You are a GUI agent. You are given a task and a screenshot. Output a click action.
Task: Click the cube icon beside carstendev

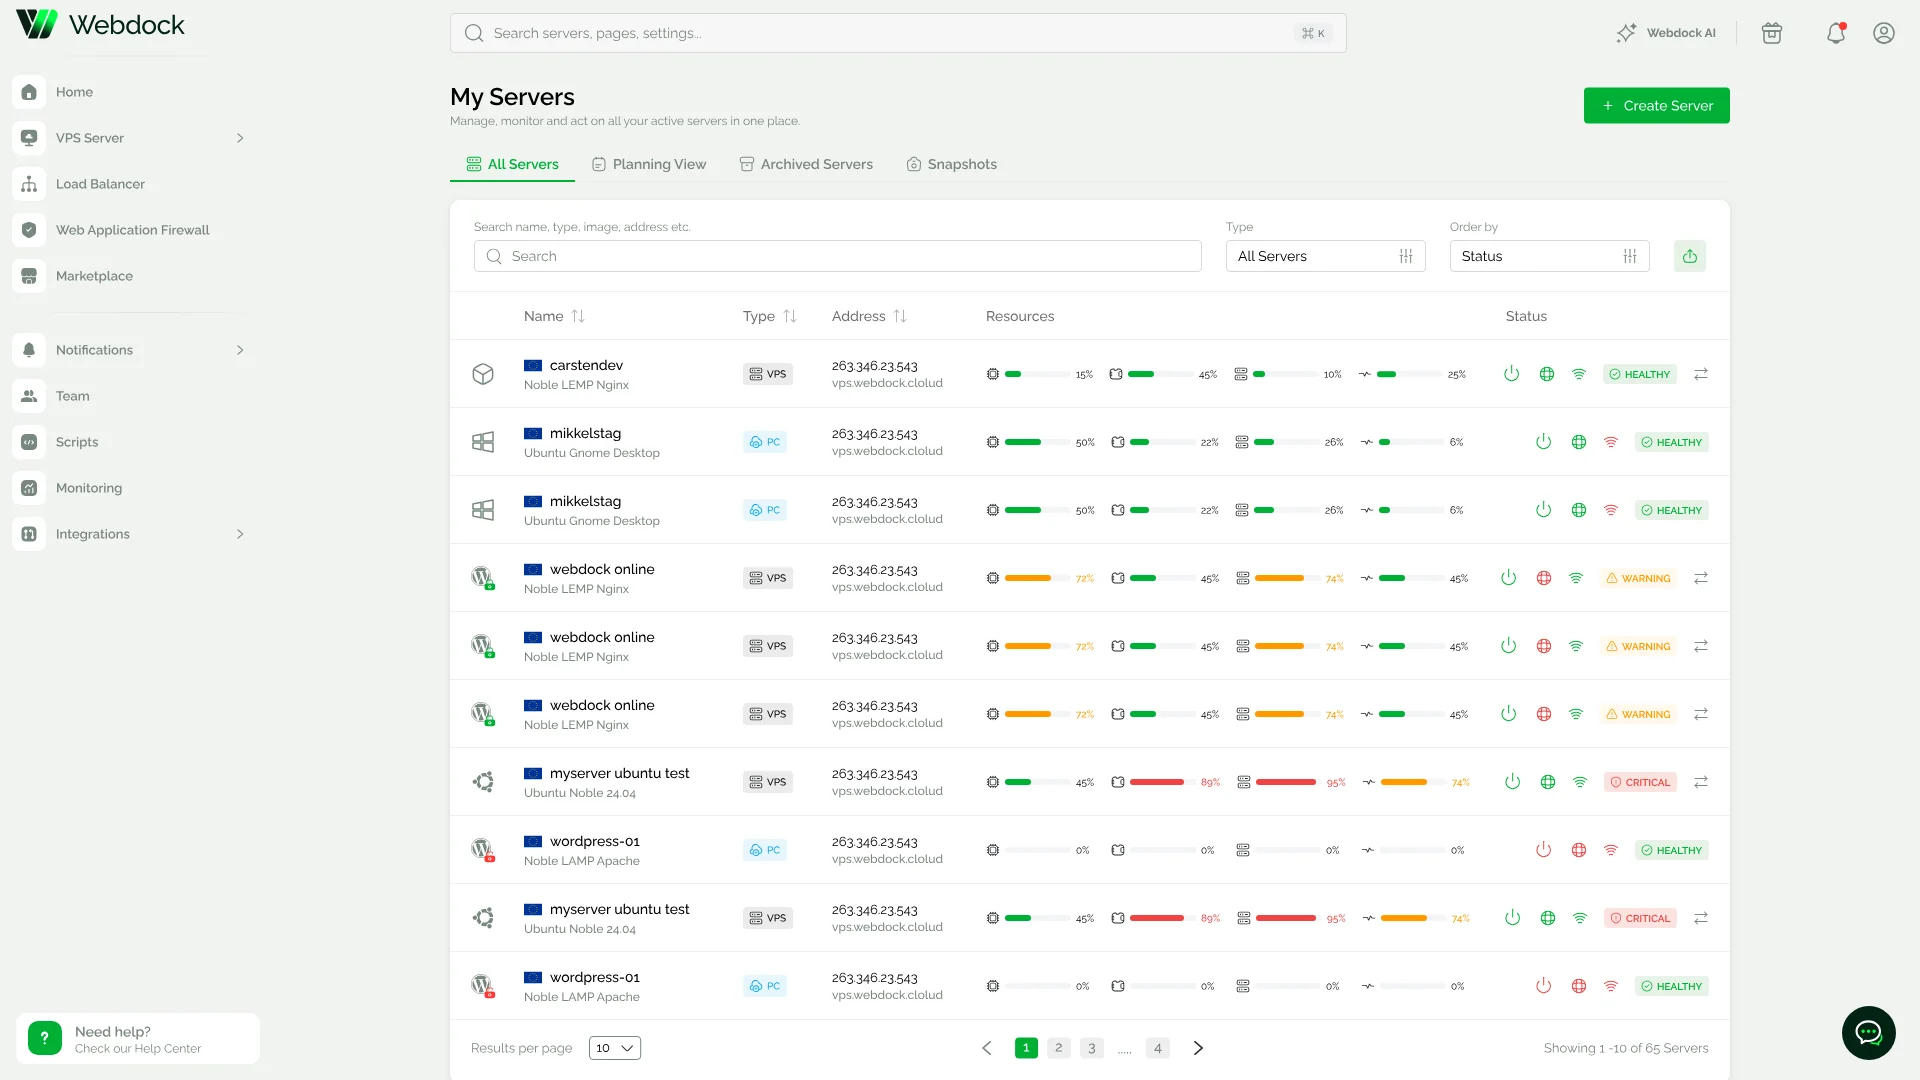coord(483,374)
